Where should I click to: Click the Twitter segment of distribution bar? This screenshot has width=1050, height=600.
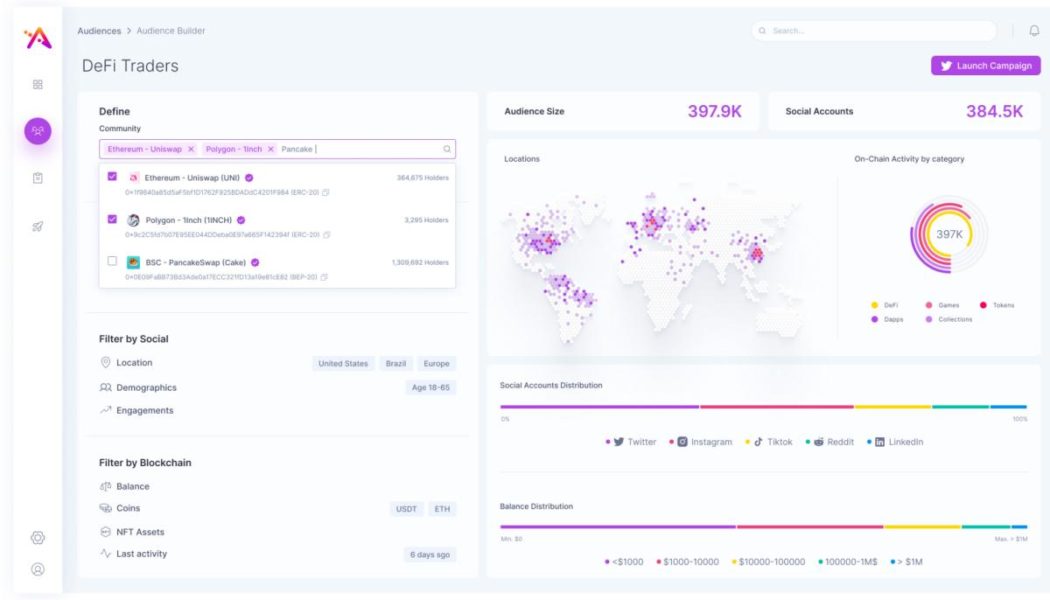(599, 407)
